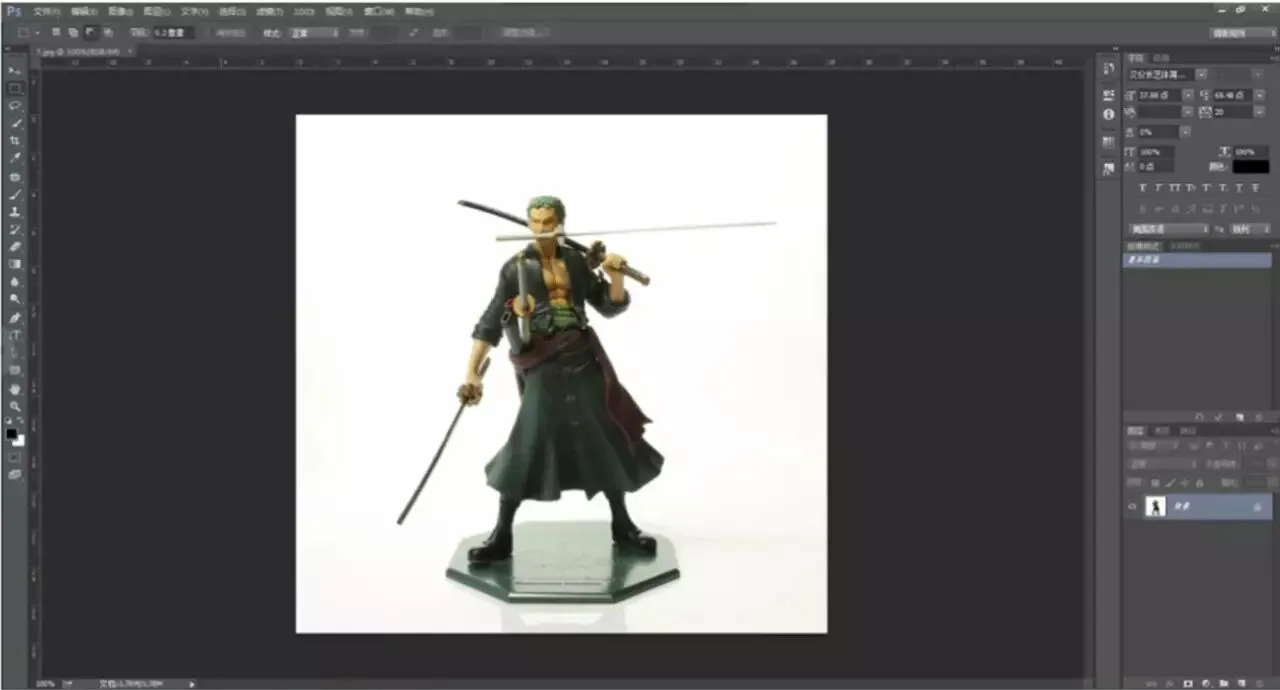Select the Hand tool
1280x690 pixels.
pos(15,388)
